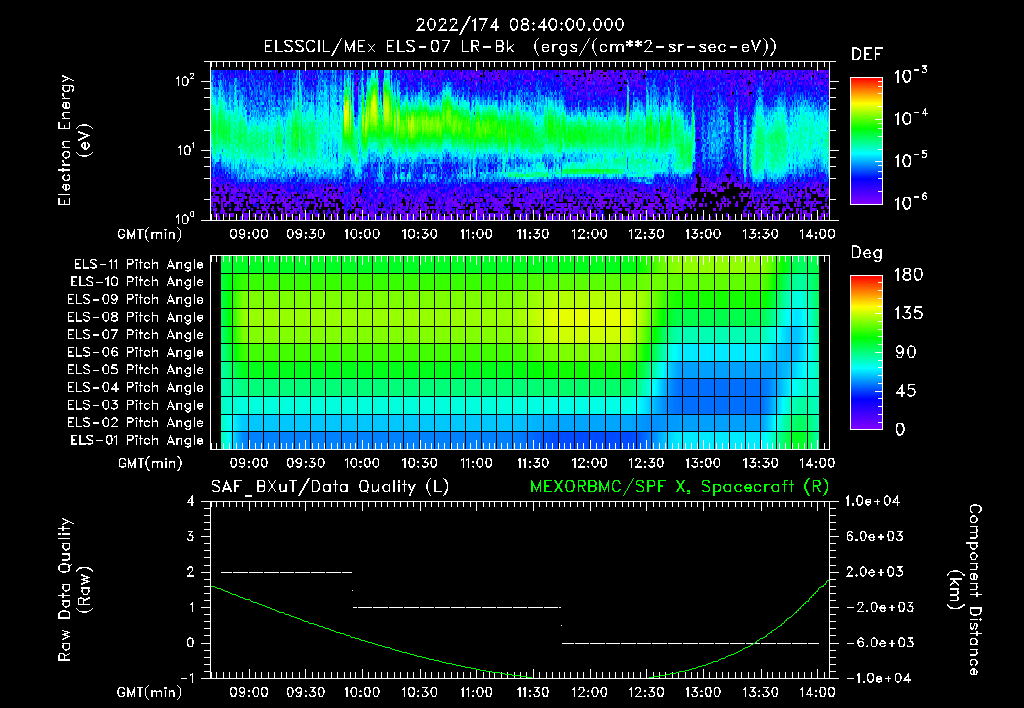Click the '13:30' tick label under bottom plot

click(760, 692)
